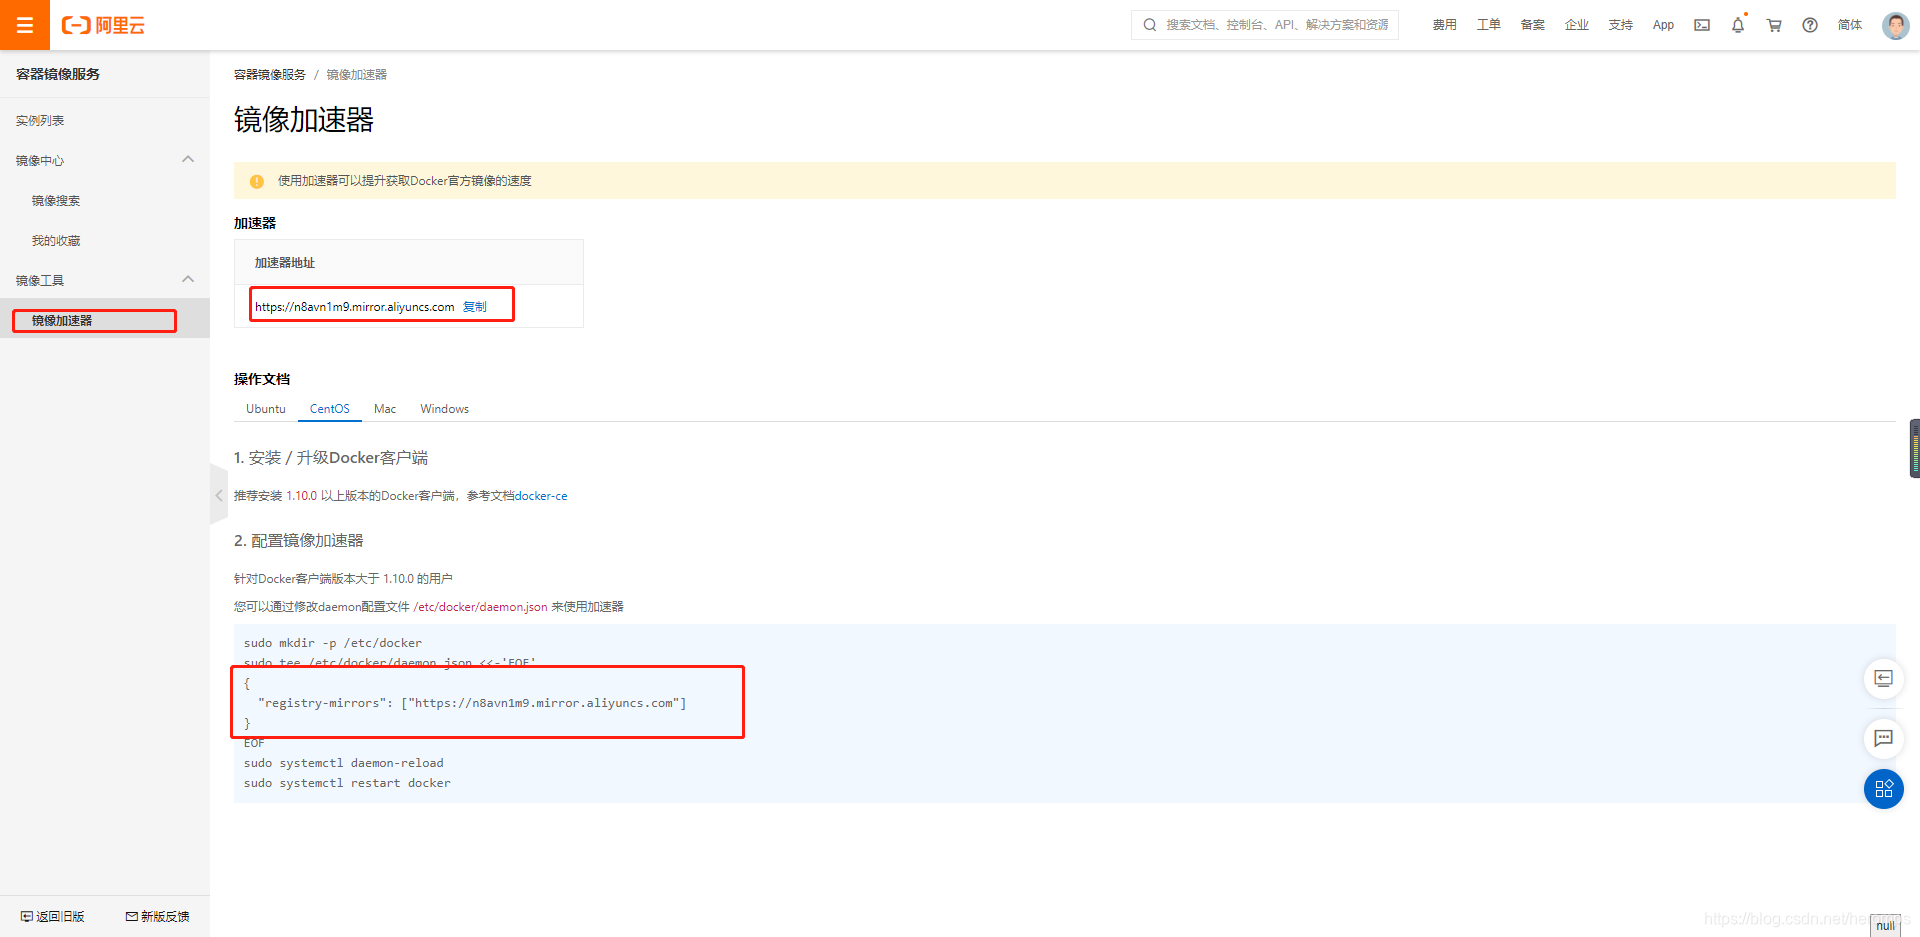The height and width of the screenshot is (937, 1920).
Task: Select 镜像加速器 in the sidebar
Action: 105,320
